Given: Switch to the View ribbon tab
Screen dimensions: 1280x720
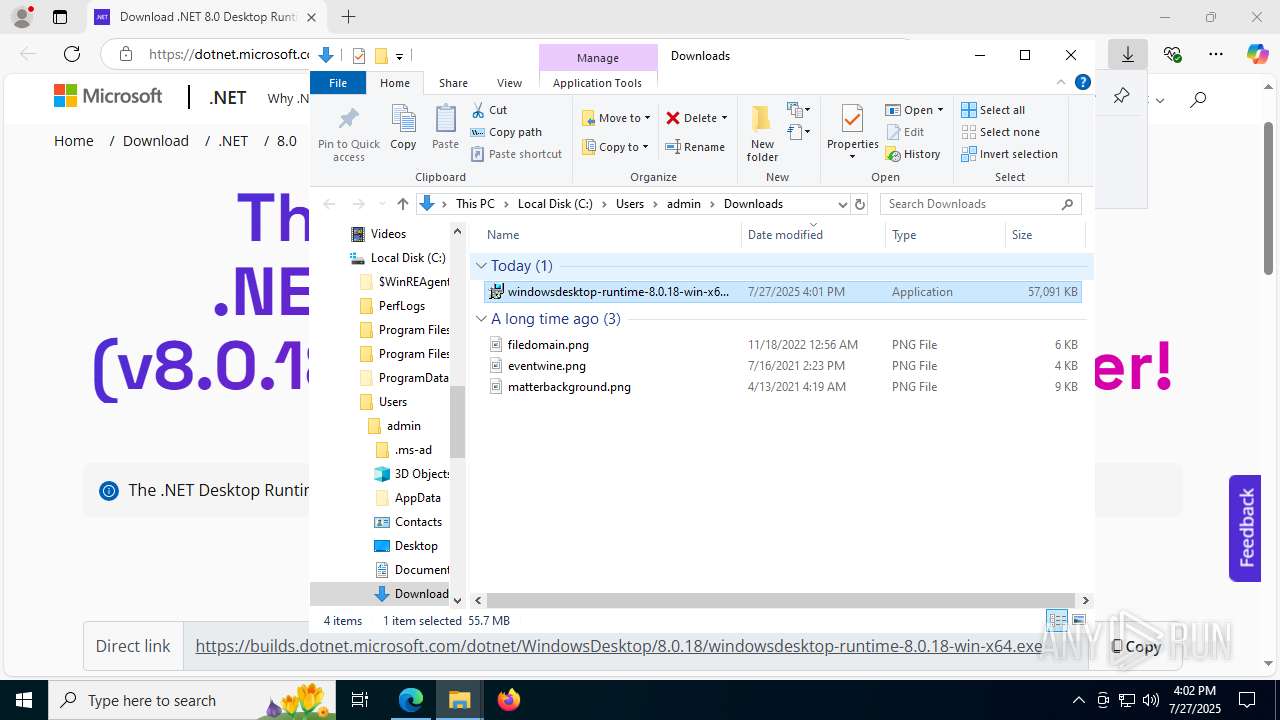Looking at the screenshot, I should [x=510, y=83].
